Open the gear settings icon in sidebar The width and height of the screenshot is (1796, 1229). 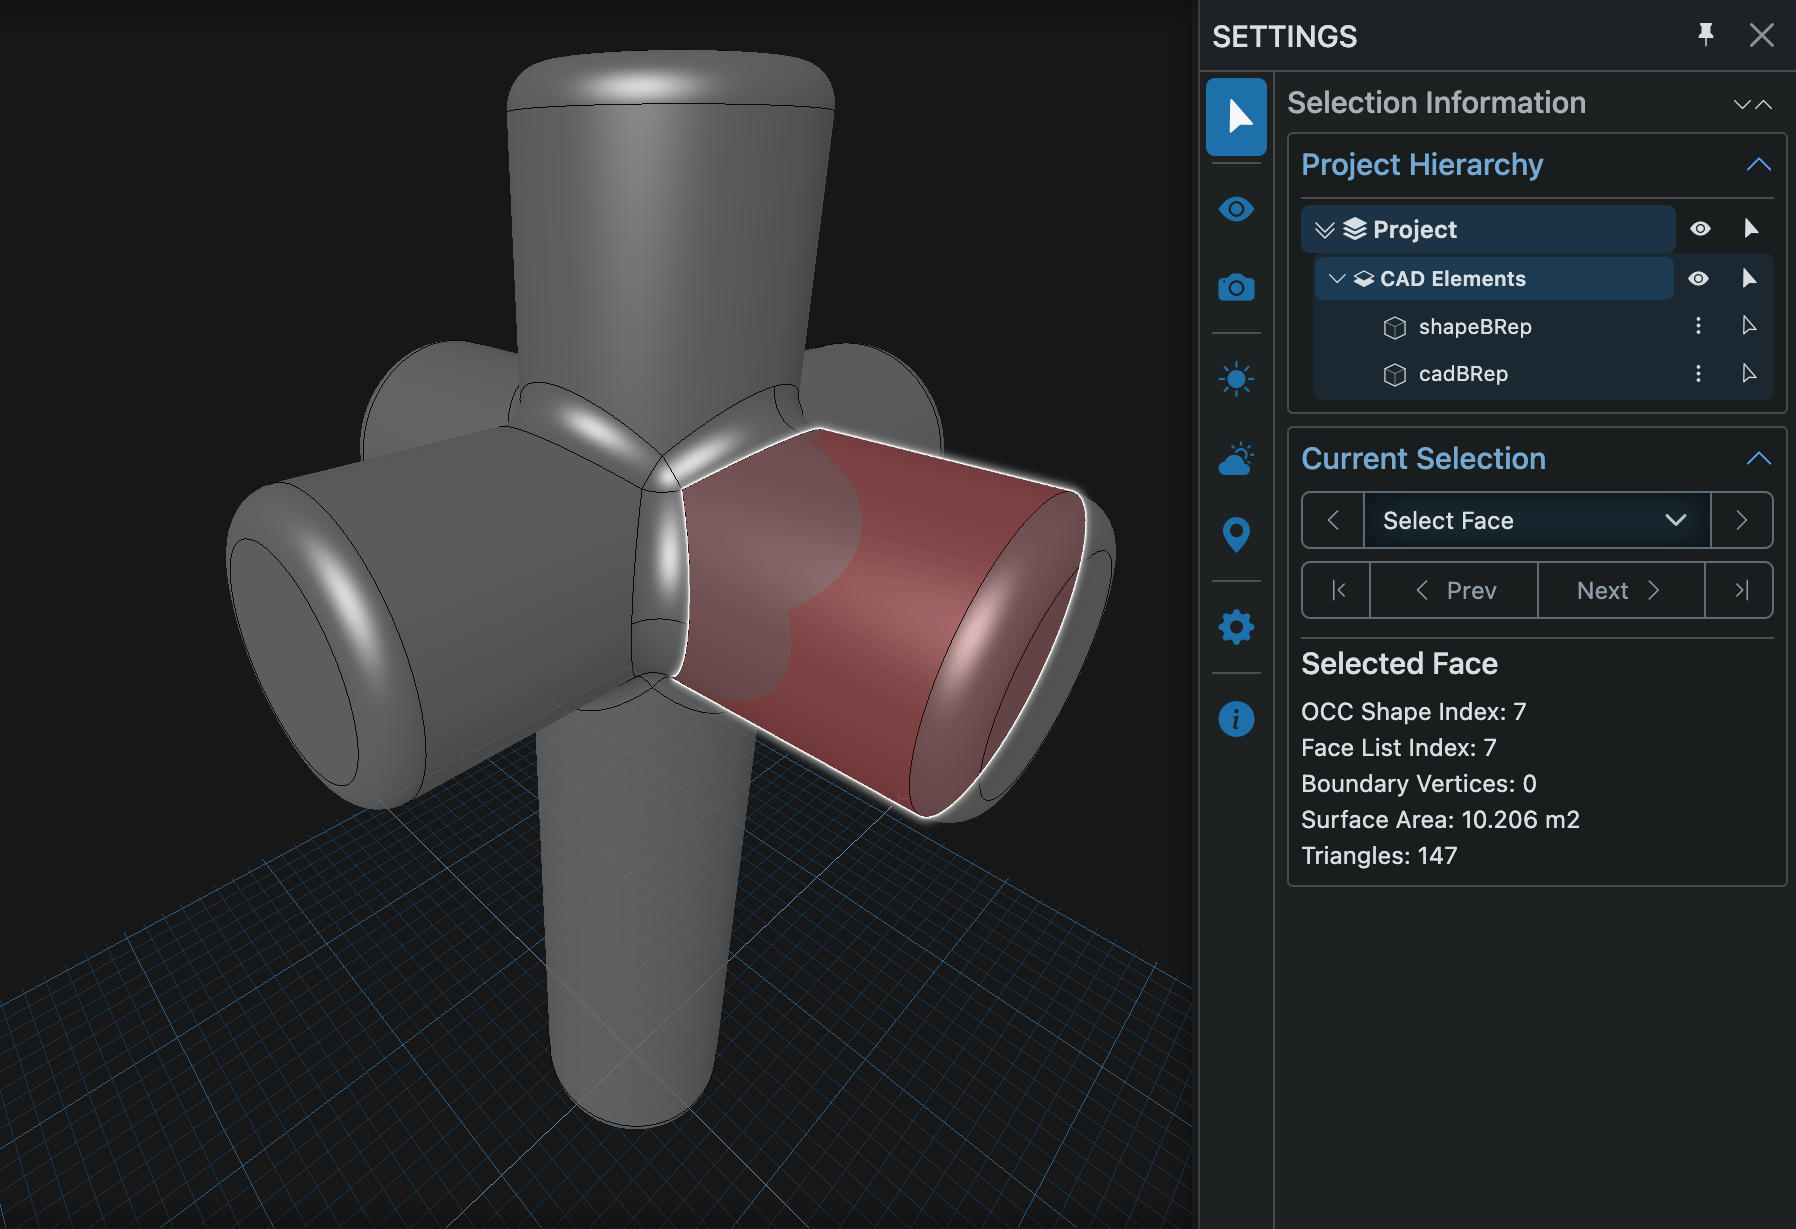coord(1236,627)
